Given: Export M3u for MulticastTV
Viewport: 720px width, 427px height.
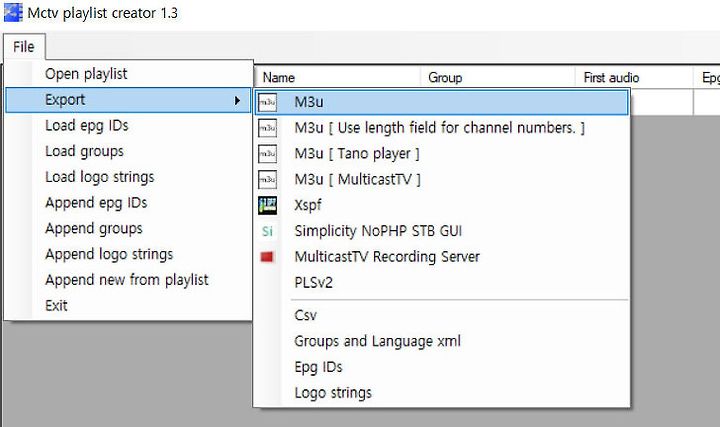Looking at the screenshot, I should [x=442, y=180].
